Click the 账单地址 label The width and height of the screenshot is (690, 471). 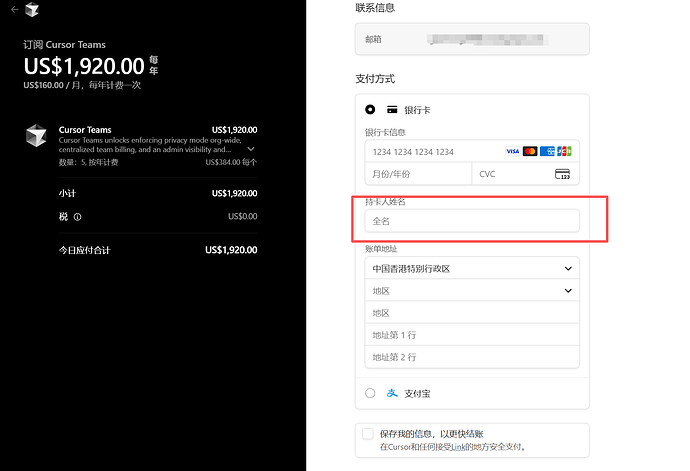[x=381, y=249]
